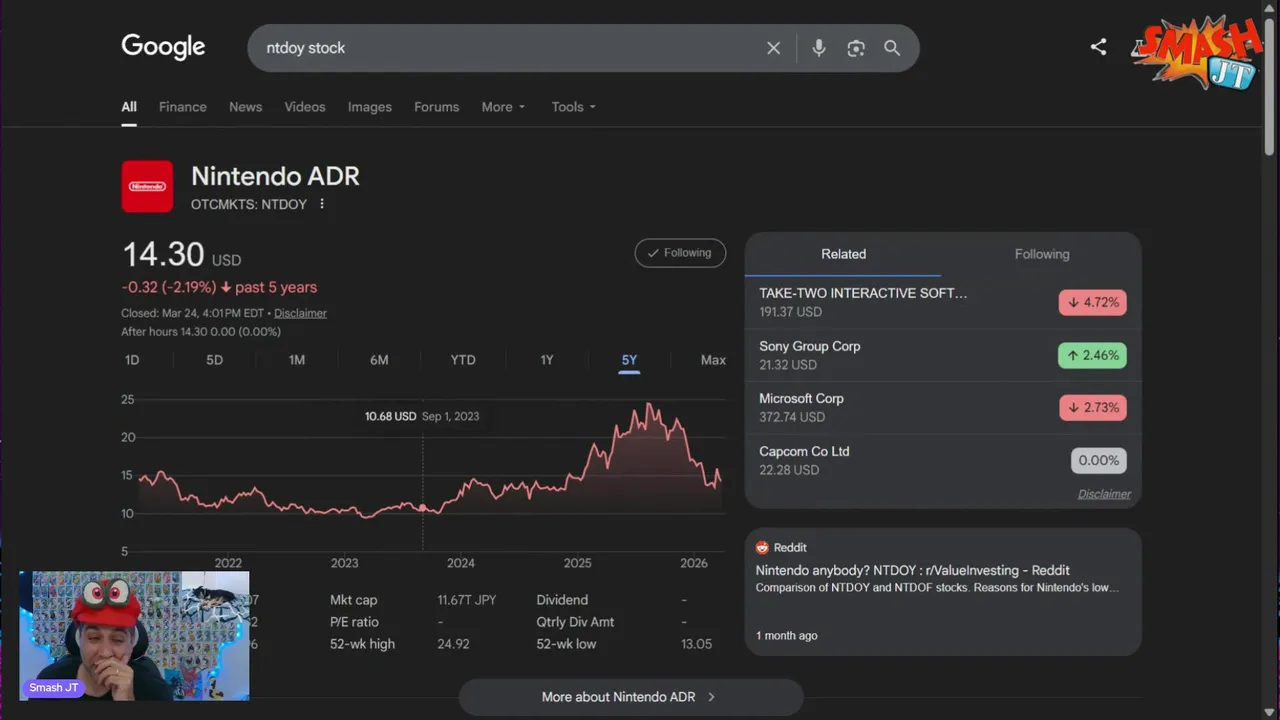Image resolution: width=1280 pixels, height=720 pixels.
Task: Click the red Nintendo logo thumbnail
Action: 147,186
